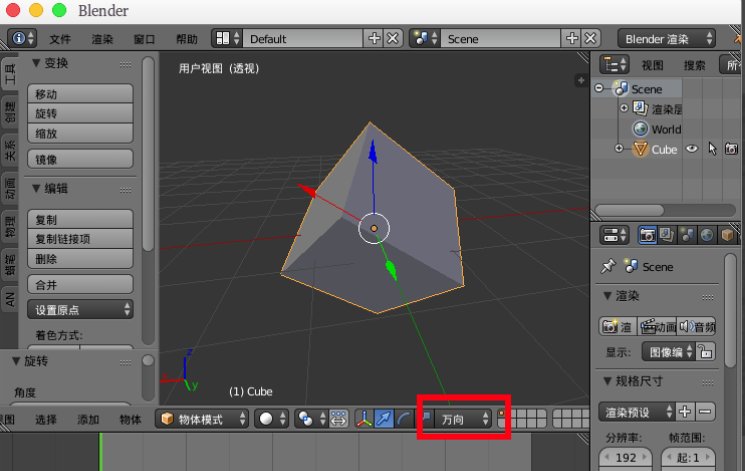This screenshot has width=745, height=471.
Task: Open the 物体模式 mode dropdown
Action: point(202,420)
